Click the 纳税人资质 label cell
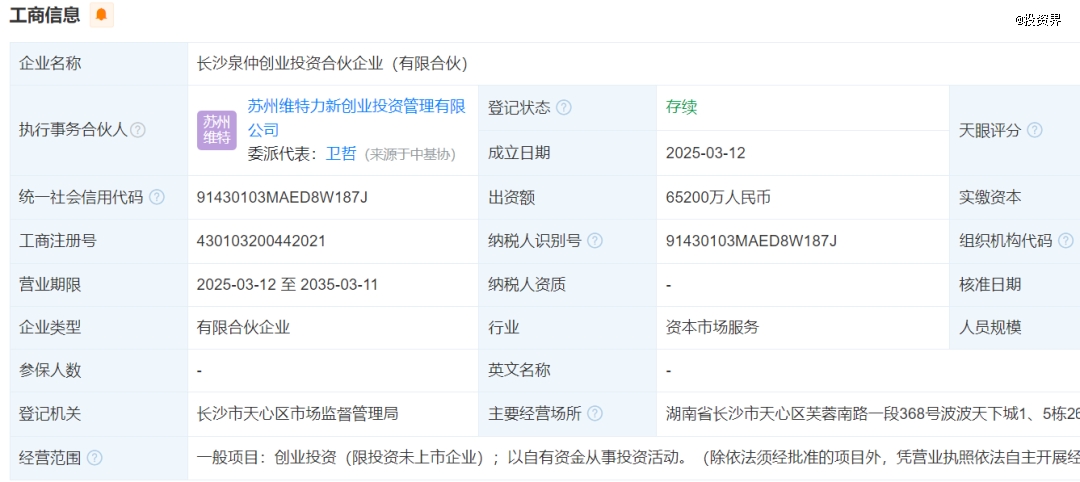Screen dimensions: 1080x482 point(568,284)
